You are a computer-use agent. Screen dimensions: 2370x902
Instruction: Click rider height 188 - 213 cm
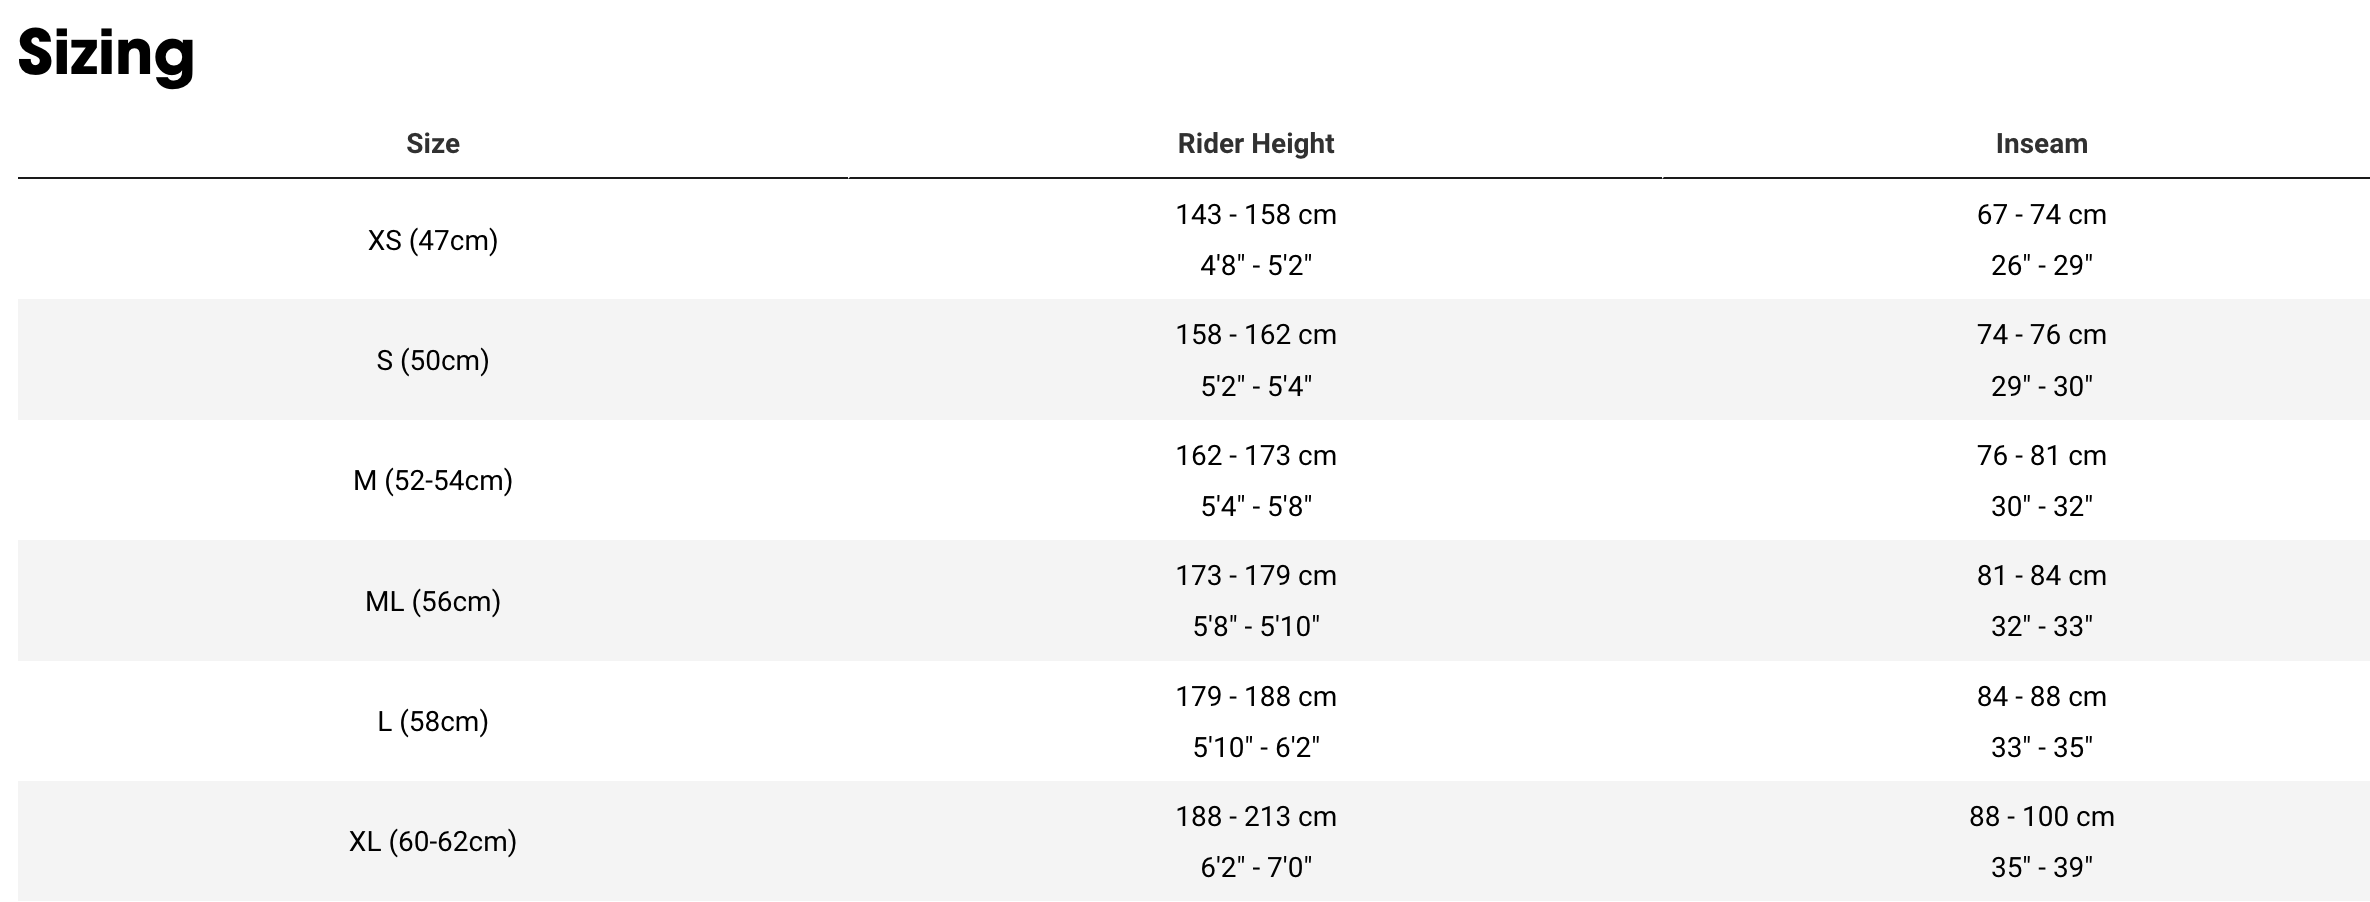[1255, 817]
